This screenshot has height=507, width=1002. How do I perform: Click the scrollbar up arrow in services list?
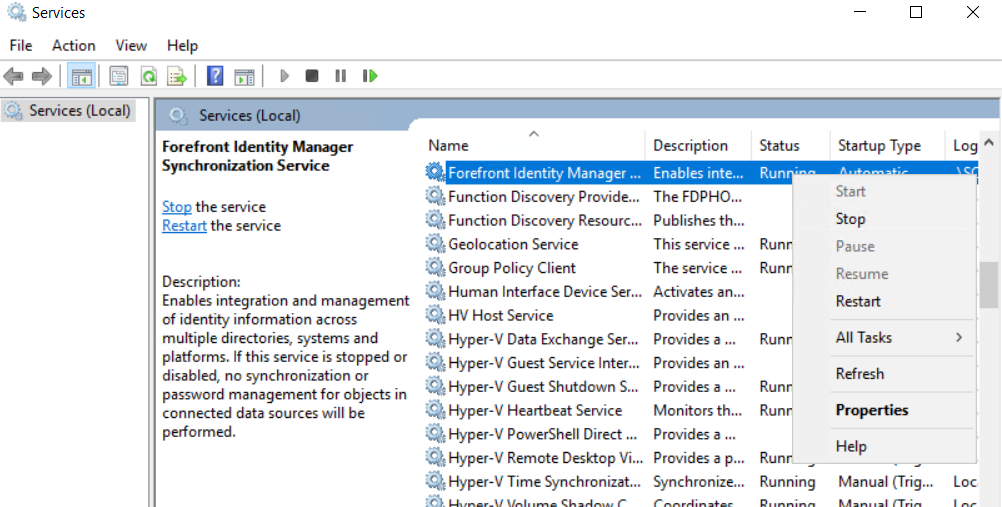coord(989,142)
